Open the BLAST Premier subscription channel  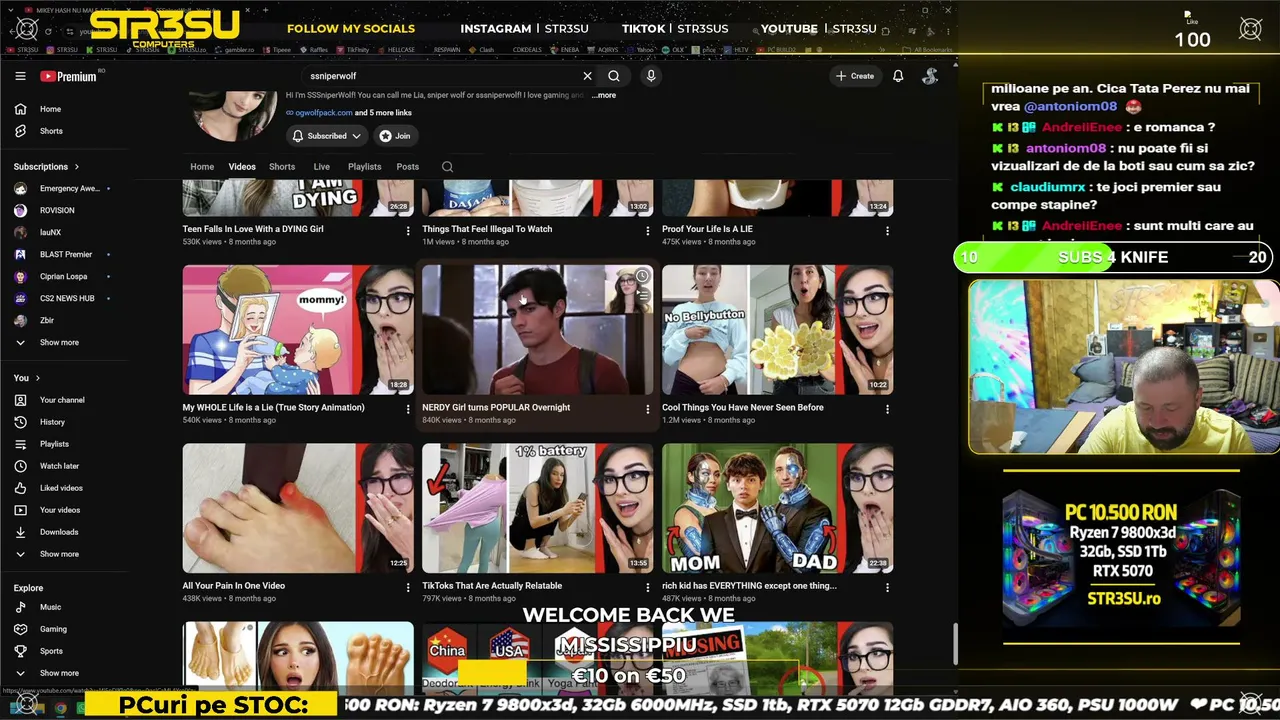64,254
